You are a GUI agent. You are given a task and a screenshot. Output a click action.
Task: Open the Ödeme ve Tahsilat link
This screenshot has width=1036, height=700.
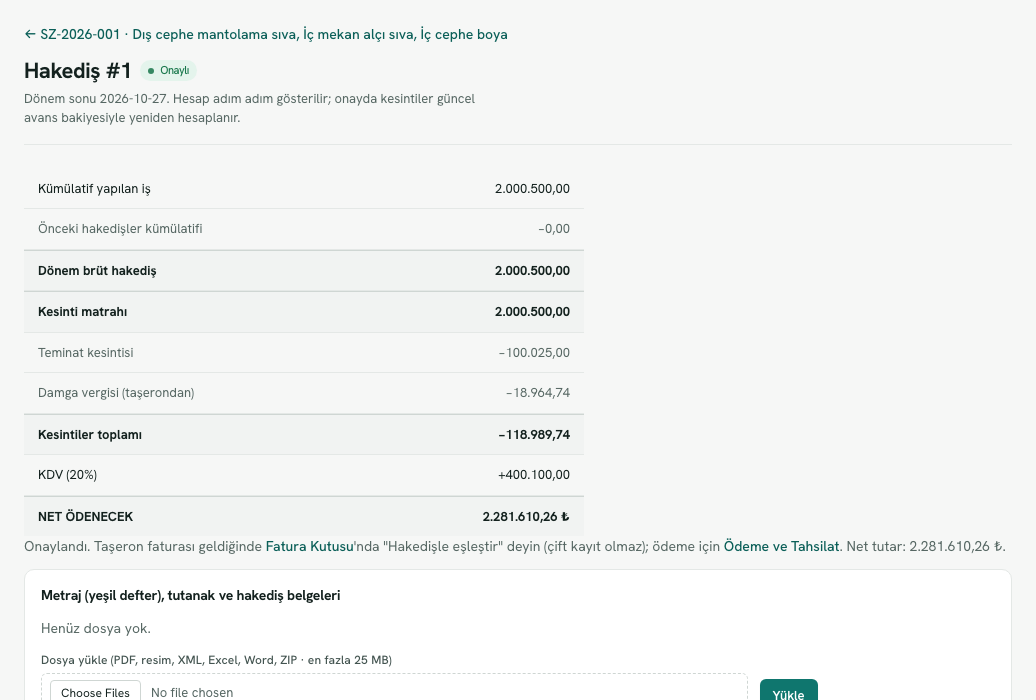(781, 547)
